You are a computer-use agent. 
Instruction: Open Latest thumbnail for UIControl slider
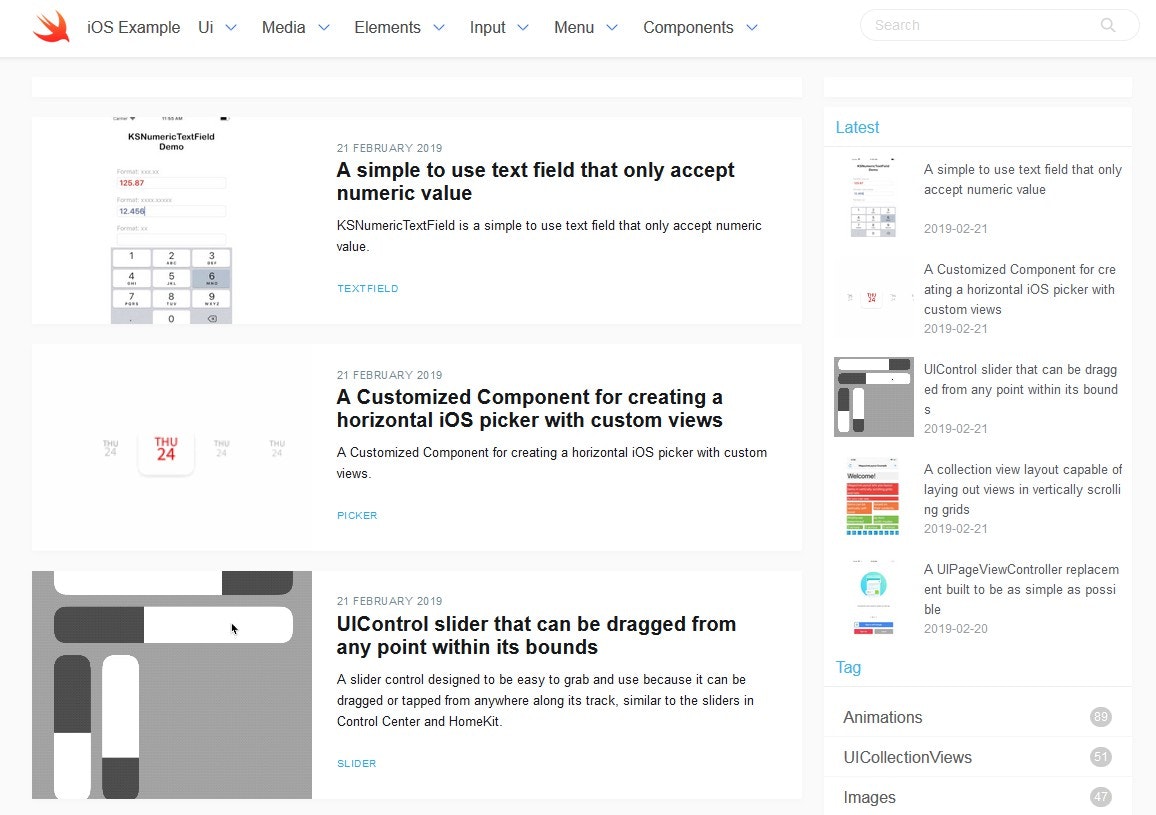874,397
